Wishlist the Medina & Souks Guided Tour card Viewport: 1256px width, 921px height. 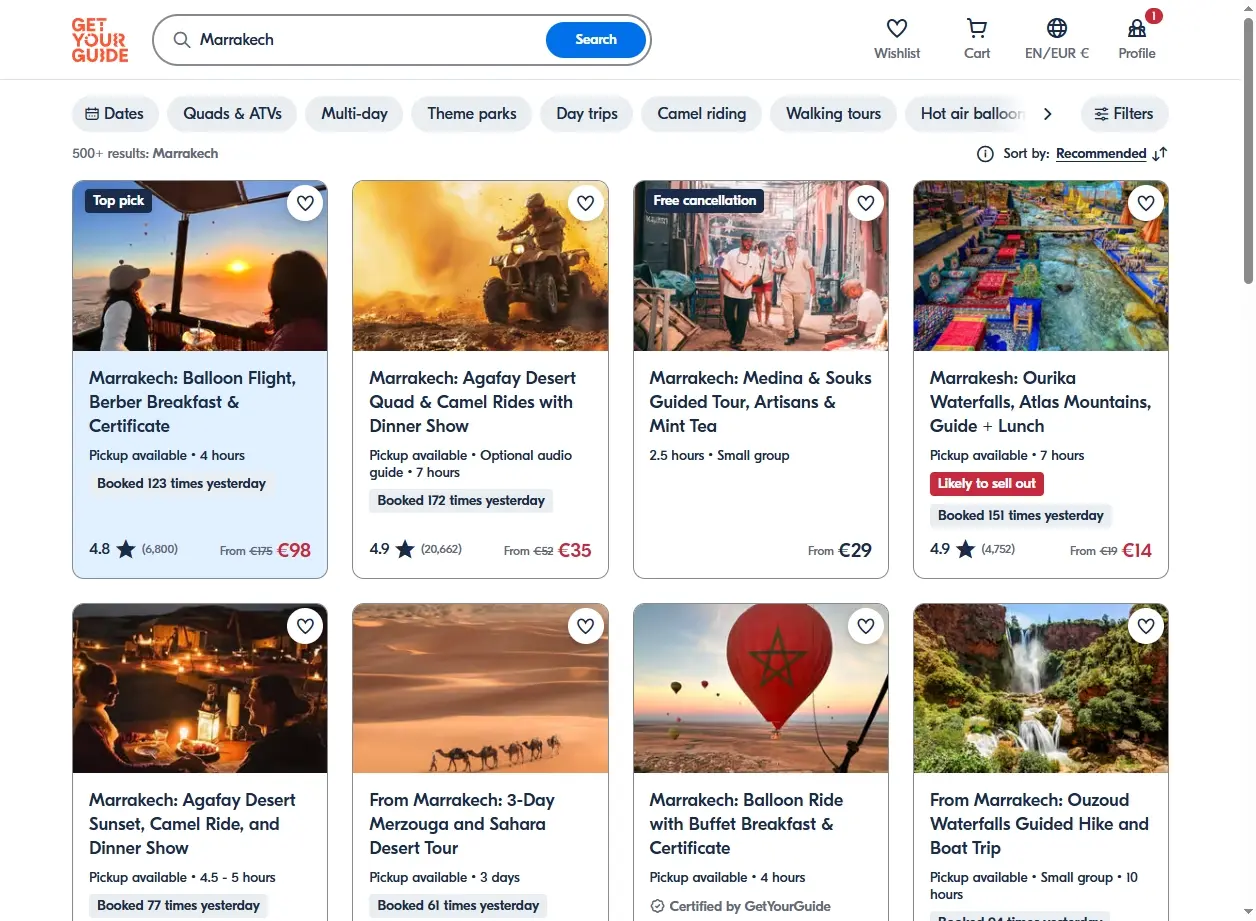click(x=866, y=203)
